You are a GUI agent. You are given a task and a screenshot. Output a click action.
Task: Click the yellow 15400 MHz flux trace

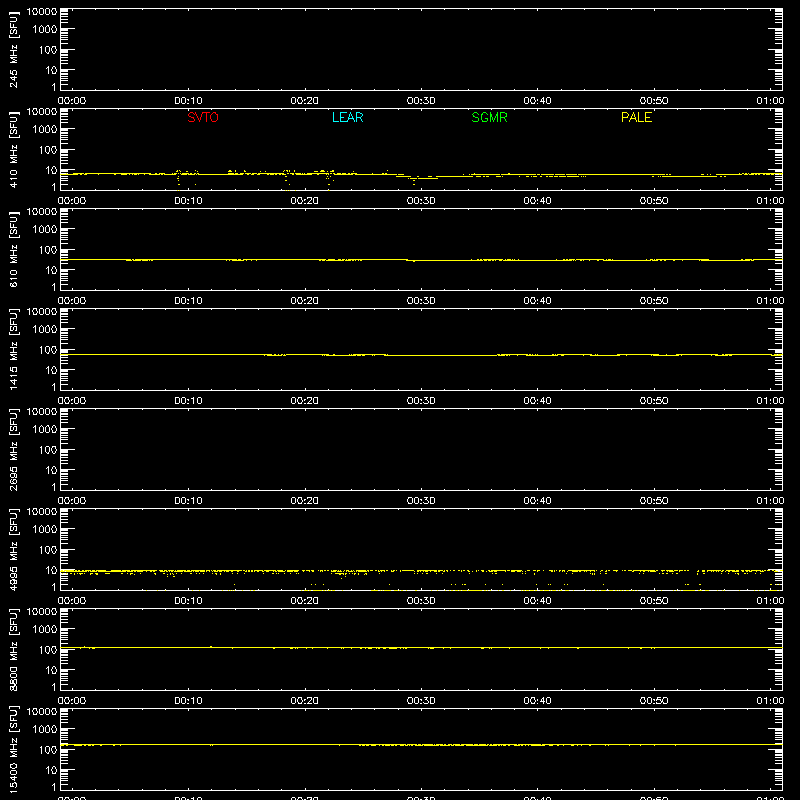click(421, 745)
